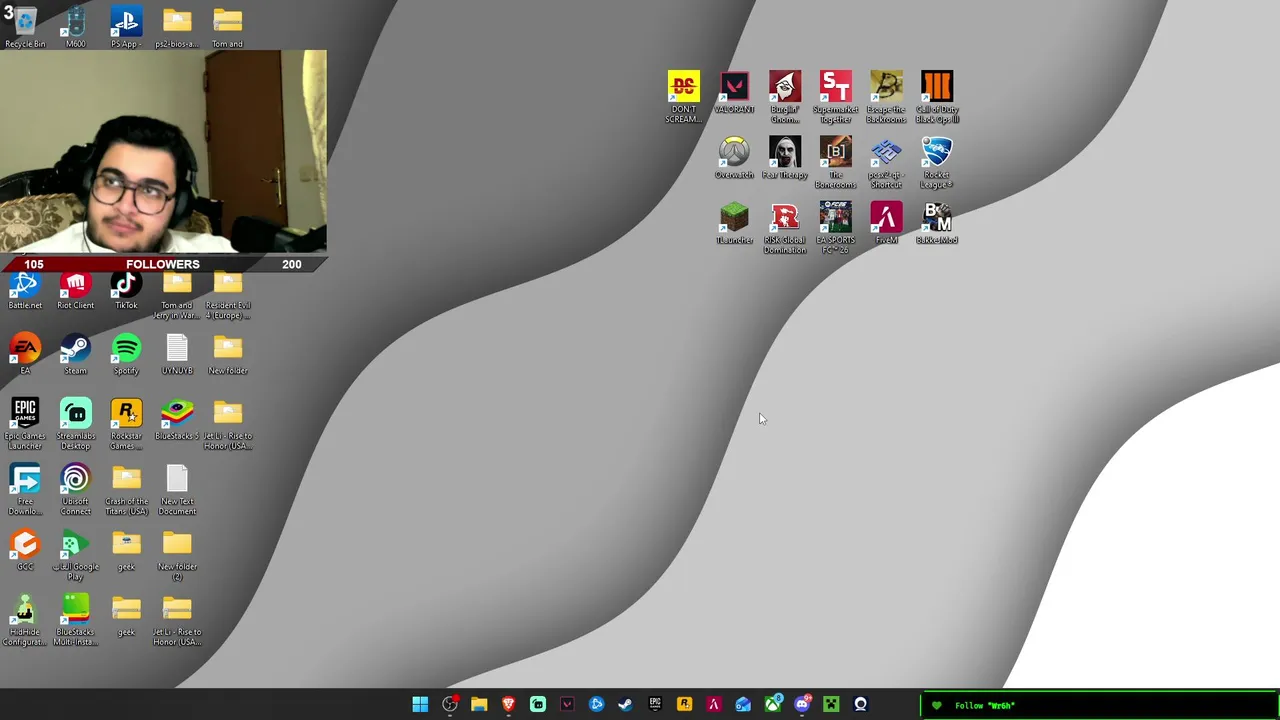Open the Xbox app on the taskbar
1280x720 pixels.
coord(773,704)
